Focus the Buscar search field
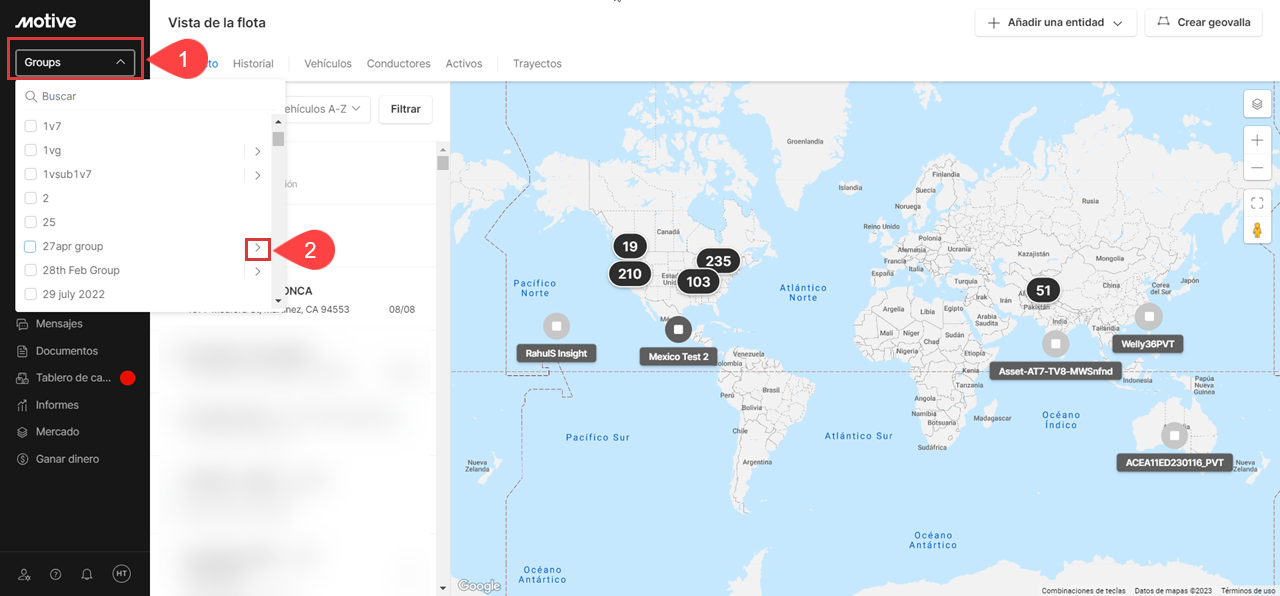Viewport: 1280px width, 596px height. pos(150,97)
